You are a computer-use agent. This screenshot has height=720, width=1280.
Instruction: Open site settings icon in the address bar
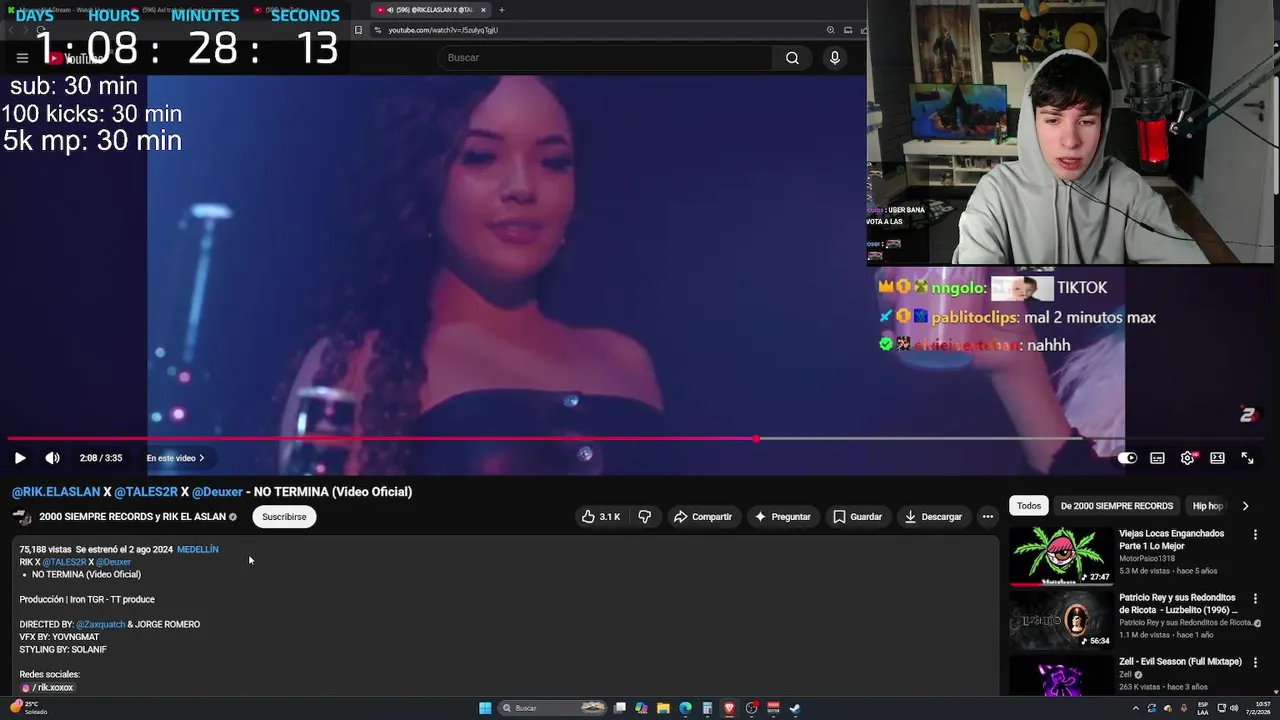pyautogui.click(x=378, y=30)
